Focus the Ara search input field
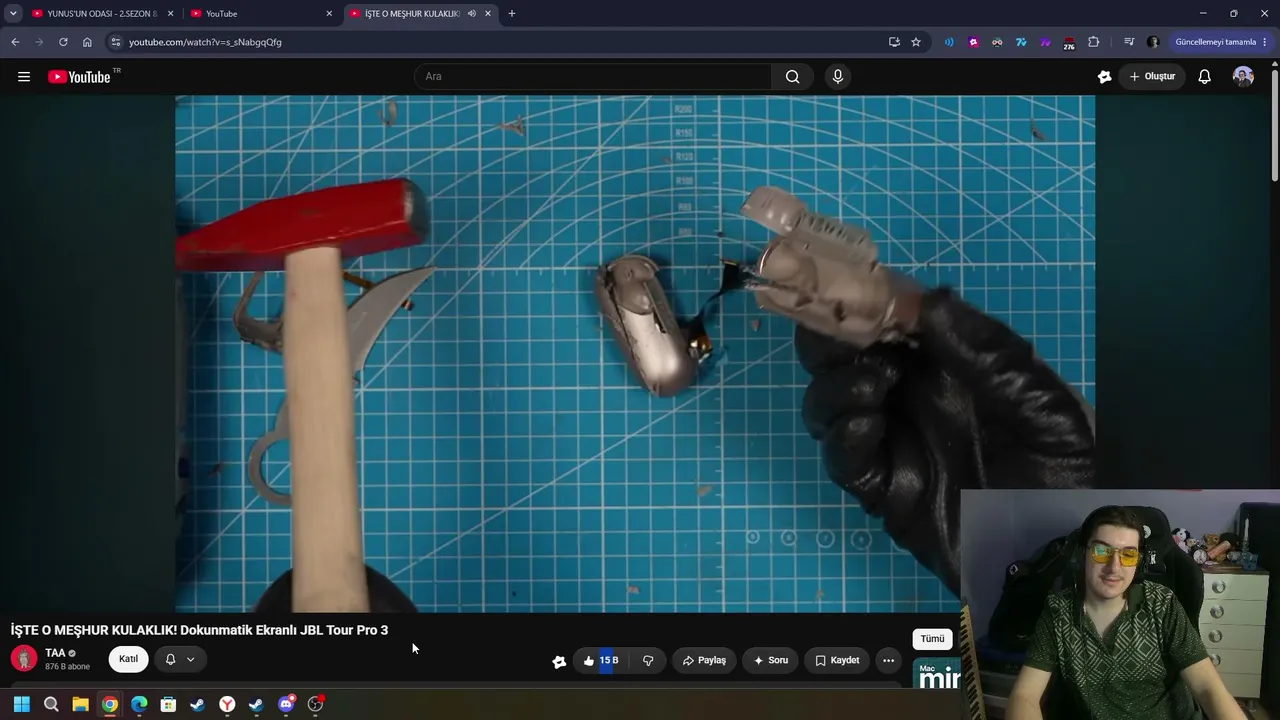This screenshot has height=720, width=1280. point(593,77)
